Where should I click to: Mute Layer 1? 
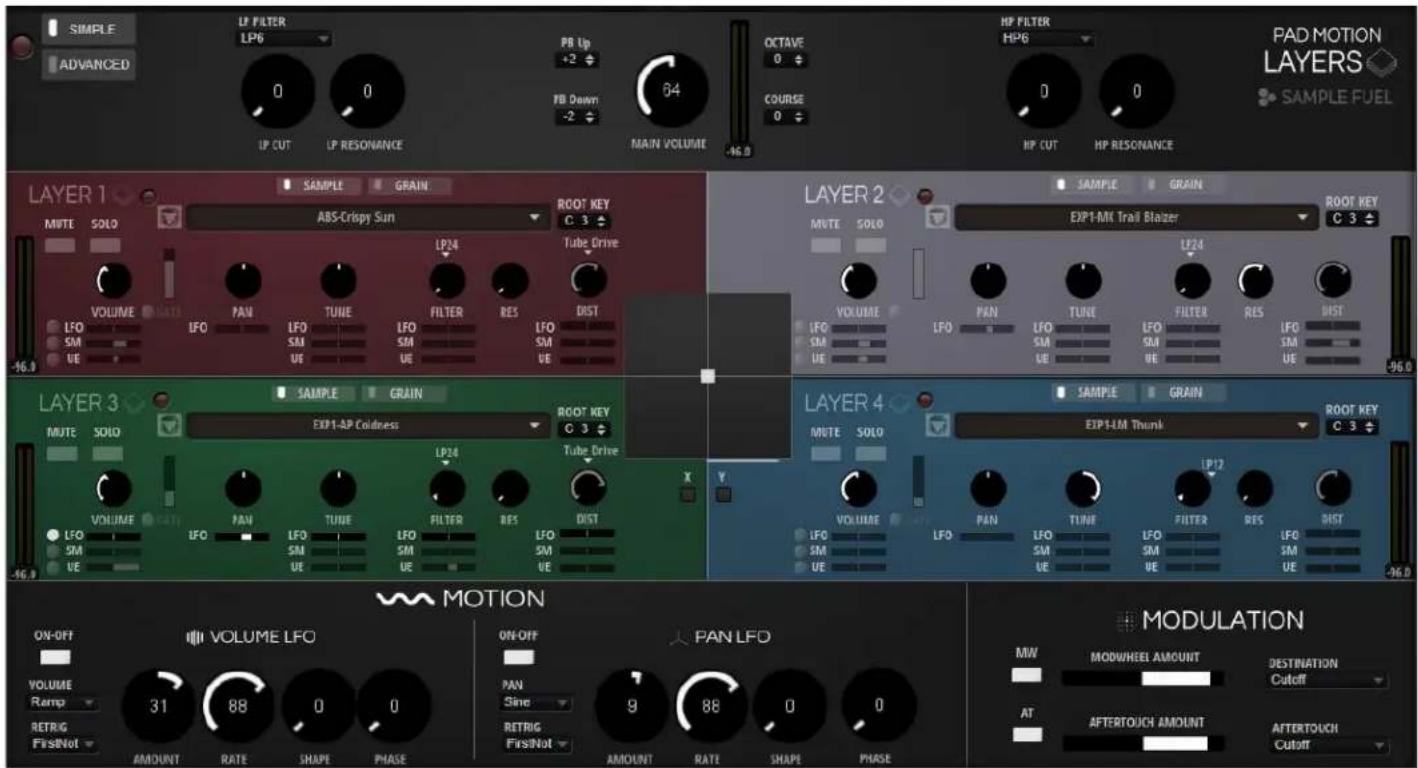[60, 245]
